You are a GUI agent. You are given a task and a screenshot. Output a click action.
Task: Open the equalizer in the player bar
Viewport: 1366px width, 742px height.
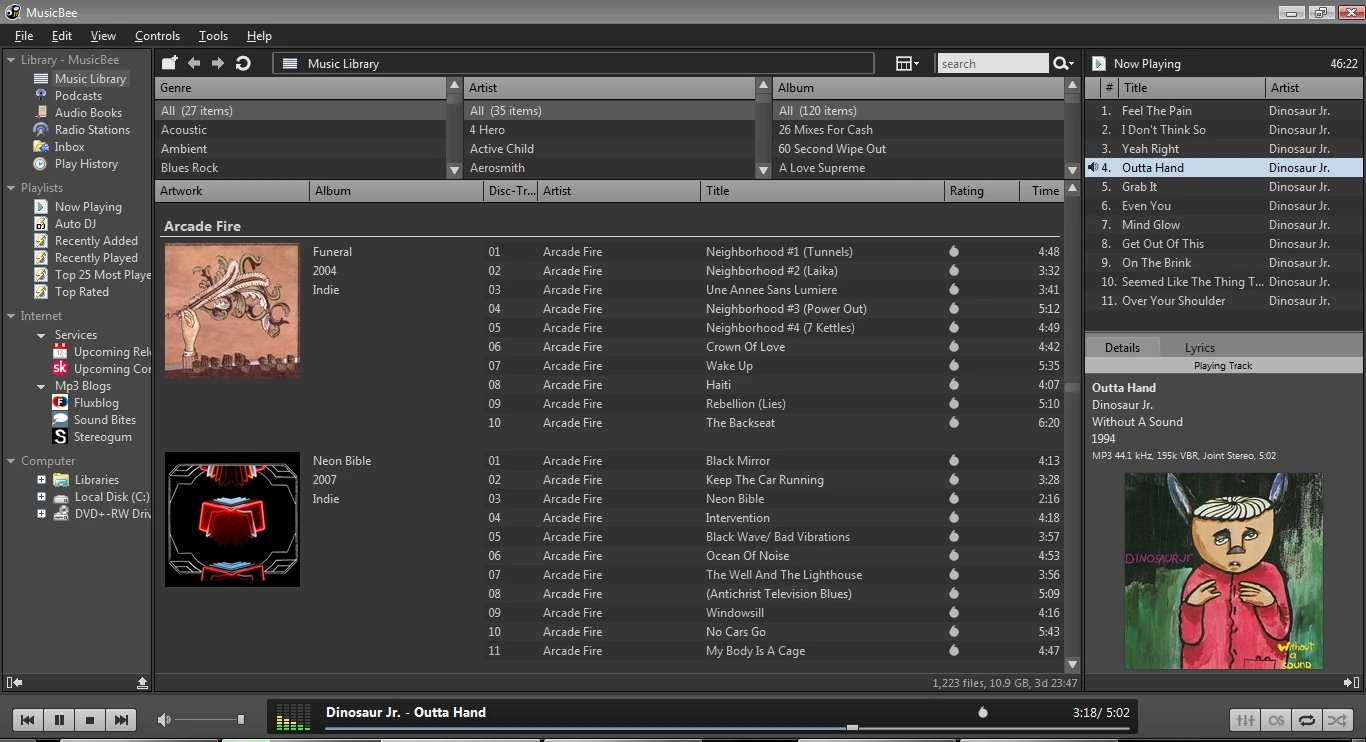pyautogui.click(x=1245, y=720)
